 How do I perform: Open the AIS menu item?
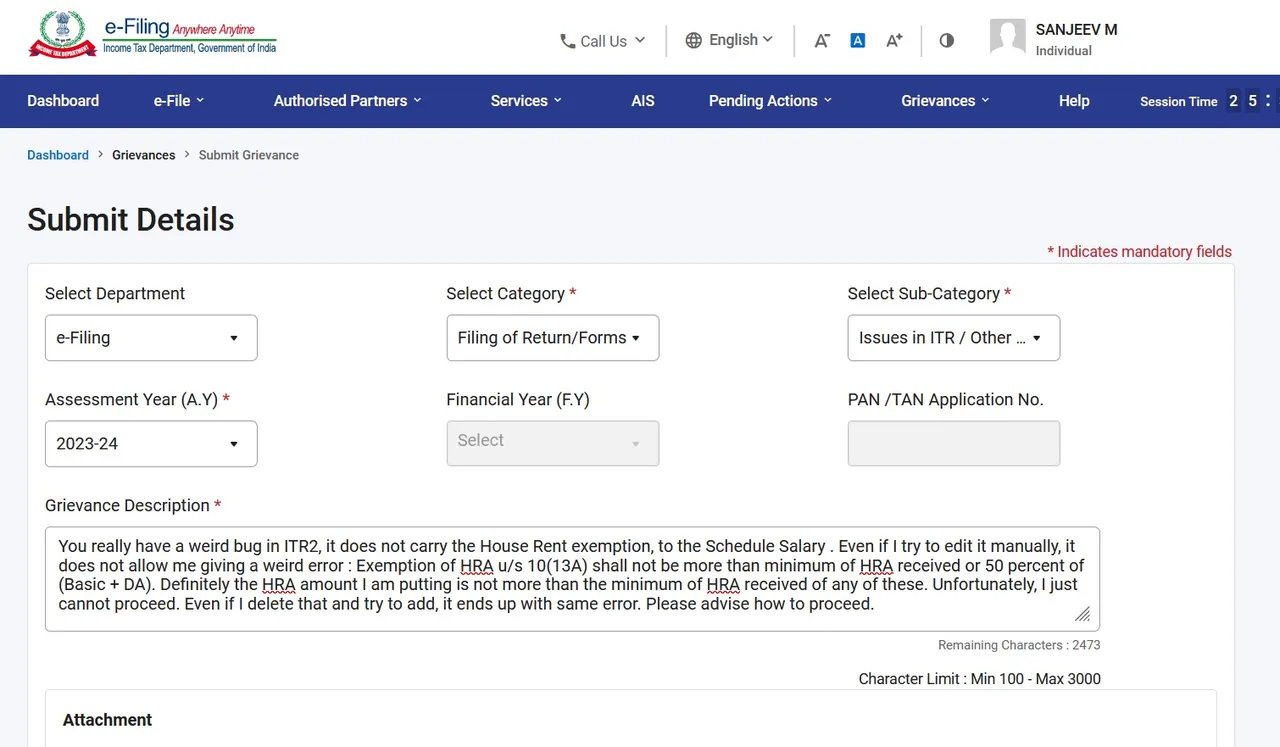643,101
